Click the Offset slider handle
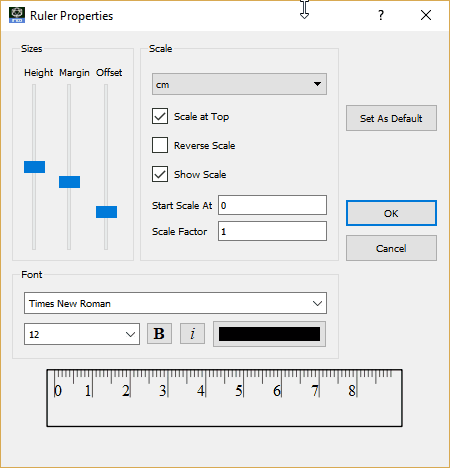 point(106,212)
